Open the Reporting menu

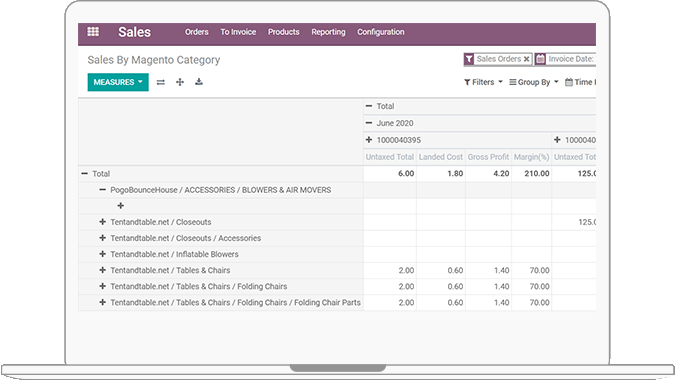pyautogui.click(x=328, y=32)
